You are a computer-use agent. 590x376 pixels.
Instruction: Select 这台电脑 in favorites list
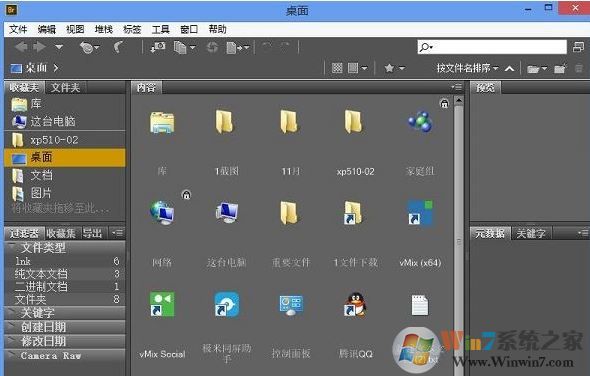pos(65,121)
